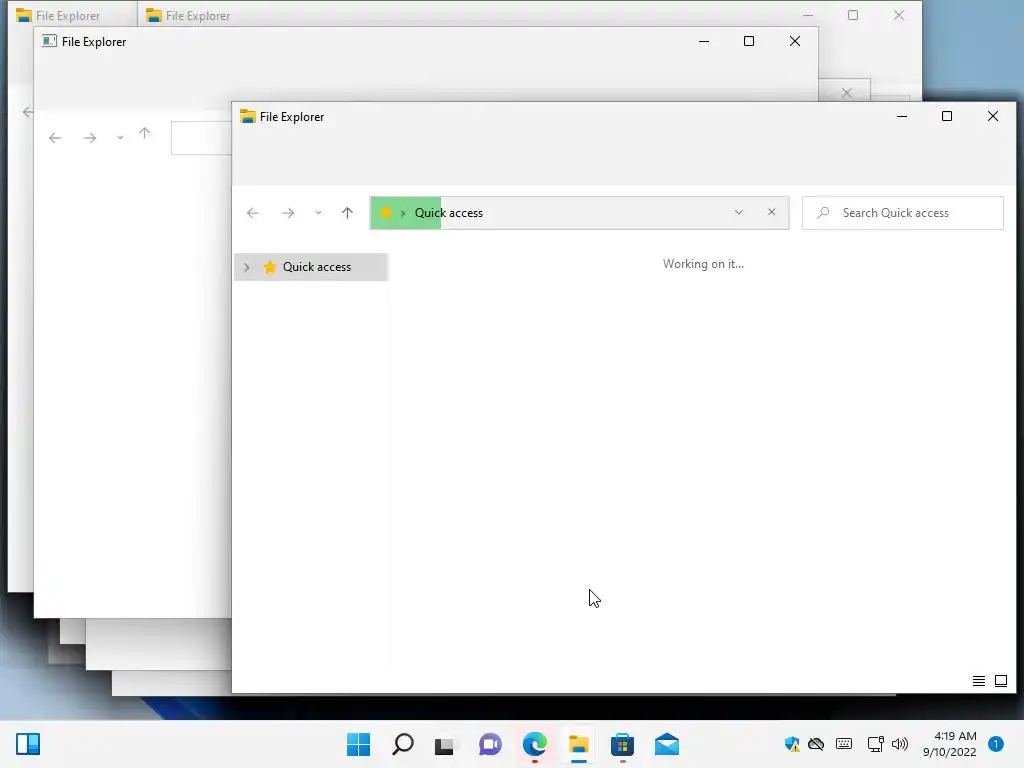Click title of second background File Explorer window

198,16
